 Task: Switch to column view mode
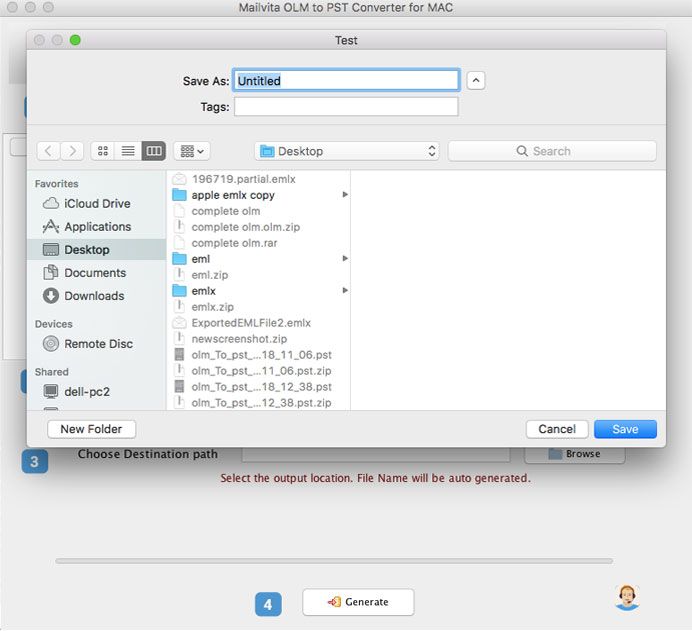click(153, 151)
